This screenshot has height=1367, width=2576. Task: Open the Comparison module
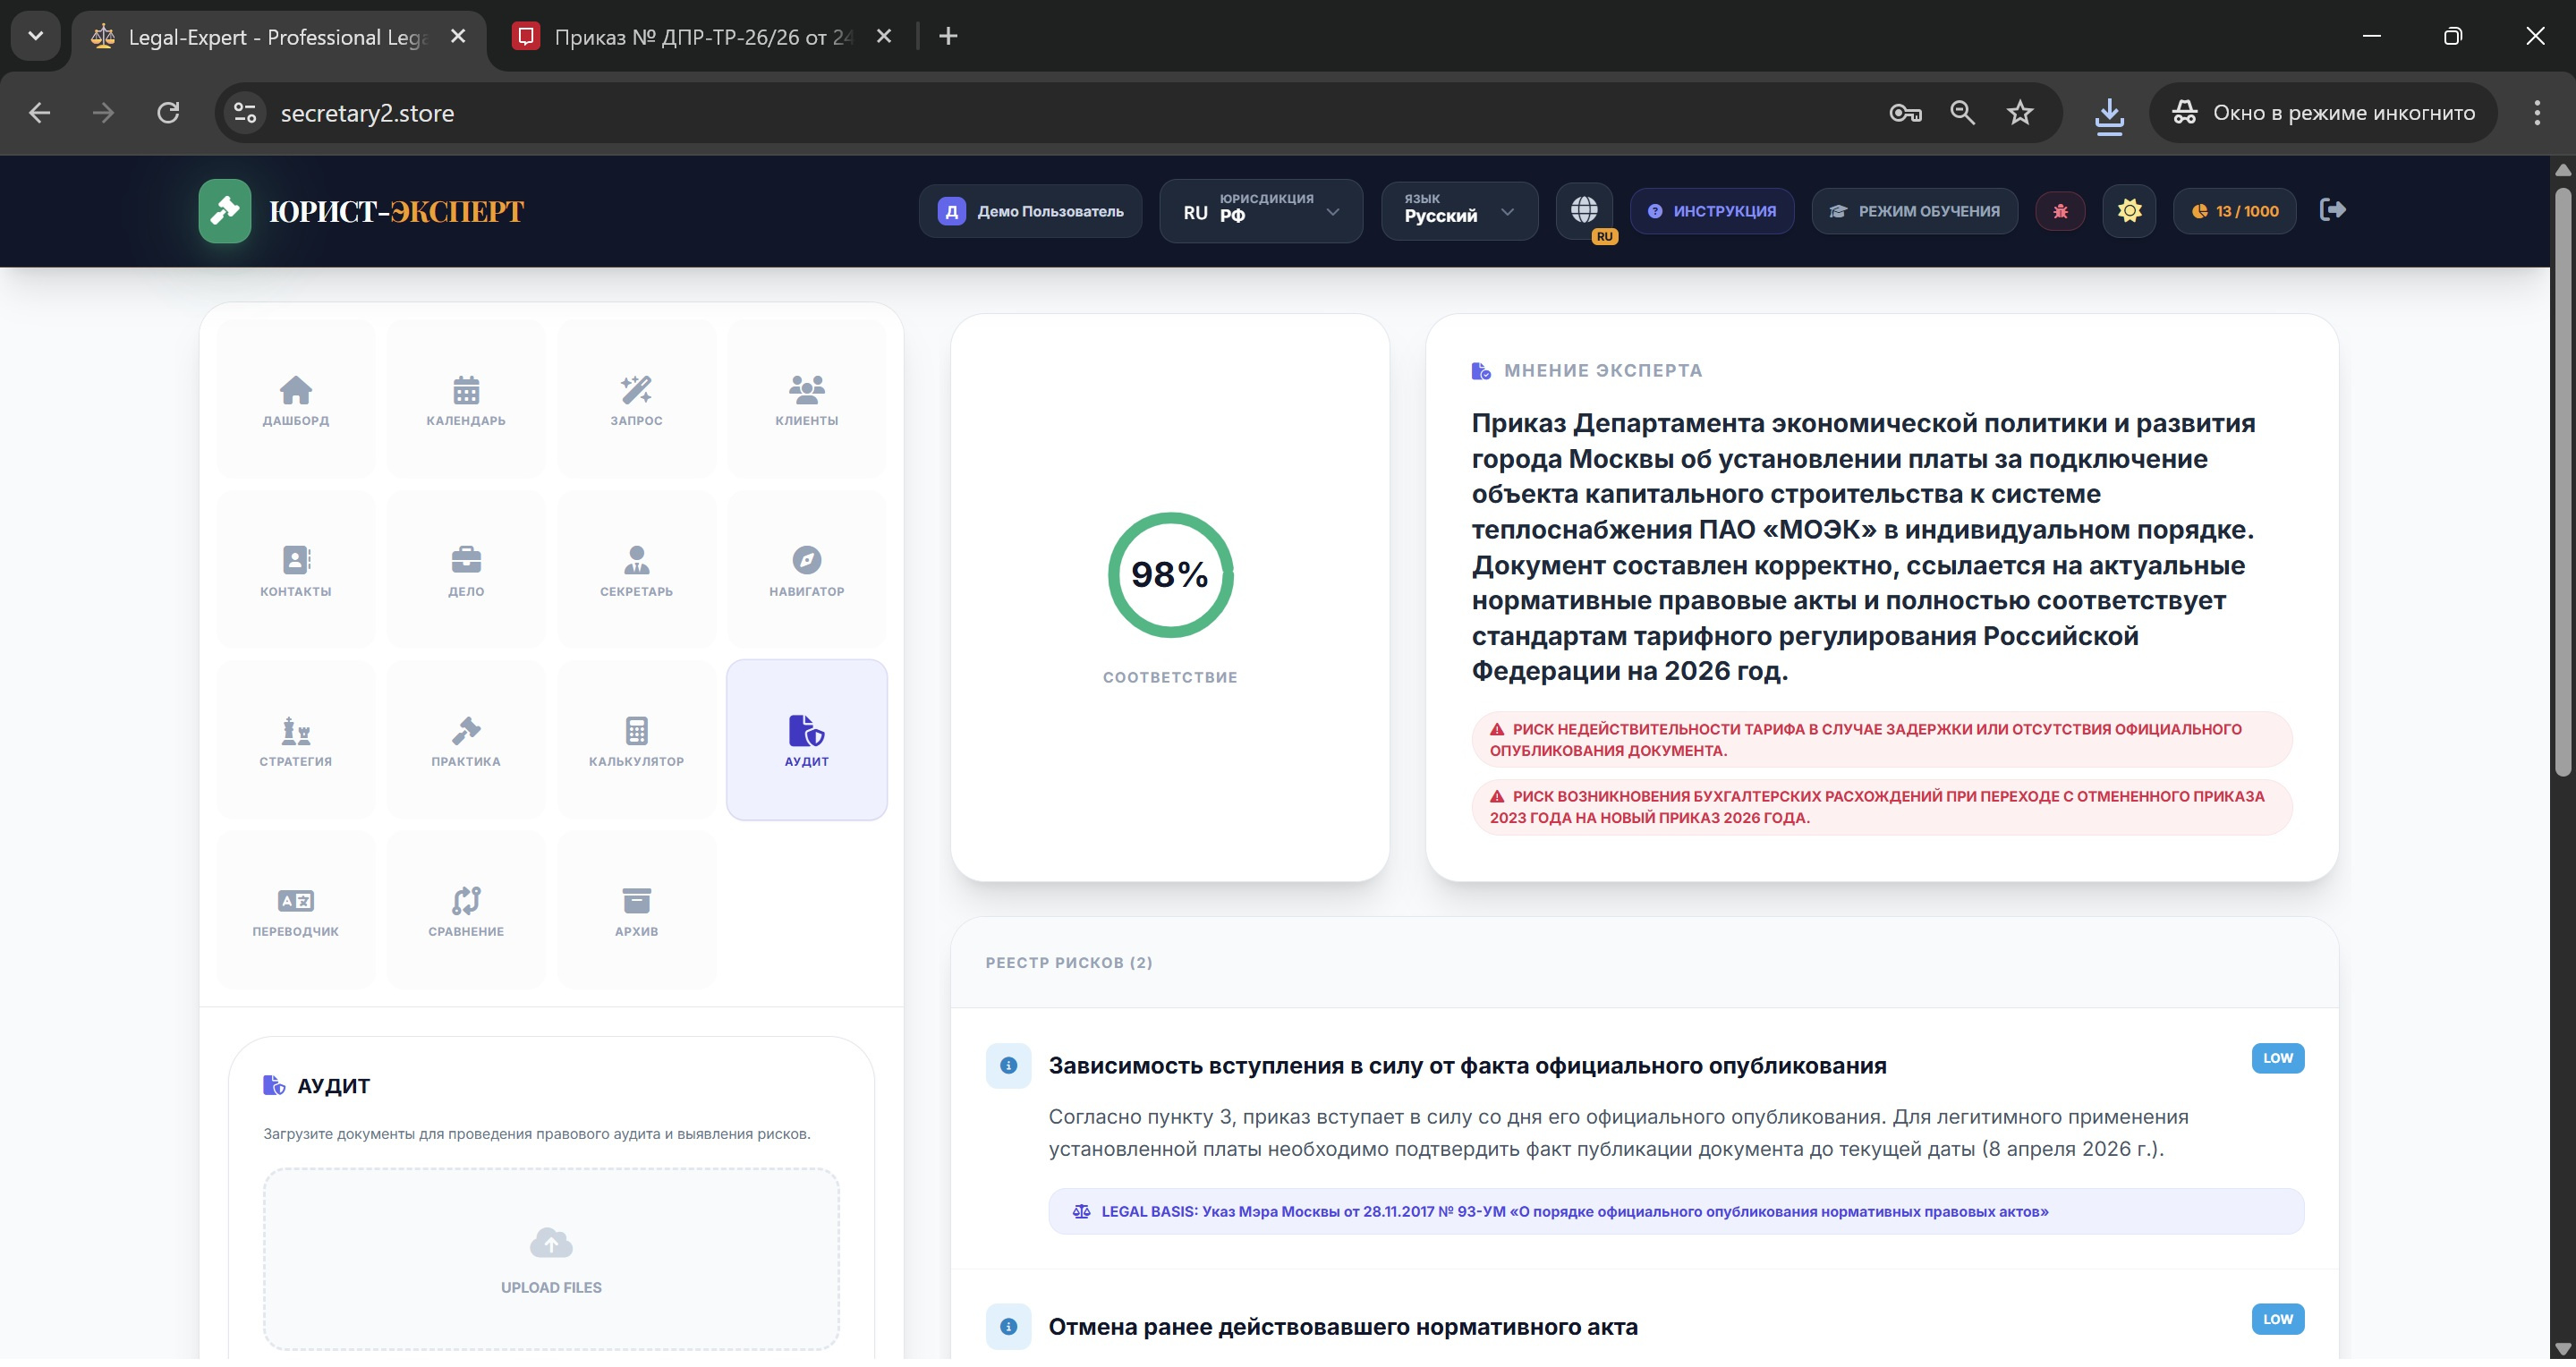click(x=466, y=911)
